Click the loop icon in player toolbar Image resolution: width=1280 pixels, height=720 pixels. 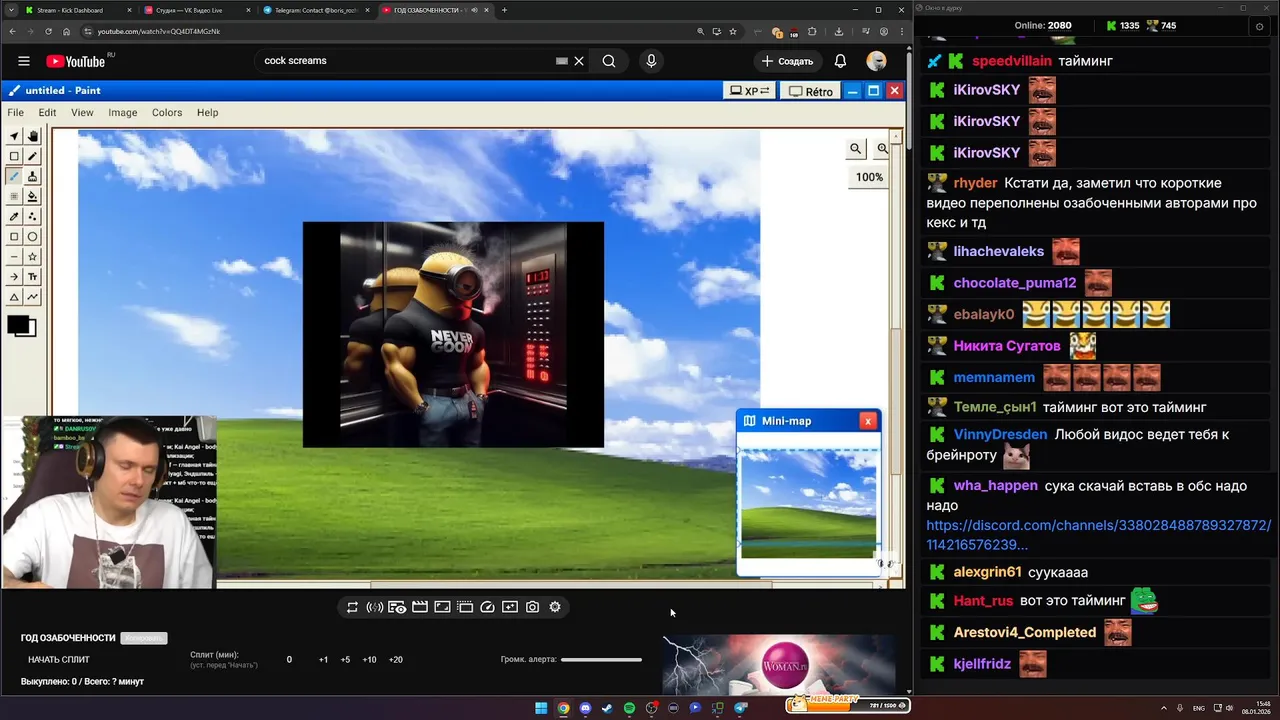352,607
